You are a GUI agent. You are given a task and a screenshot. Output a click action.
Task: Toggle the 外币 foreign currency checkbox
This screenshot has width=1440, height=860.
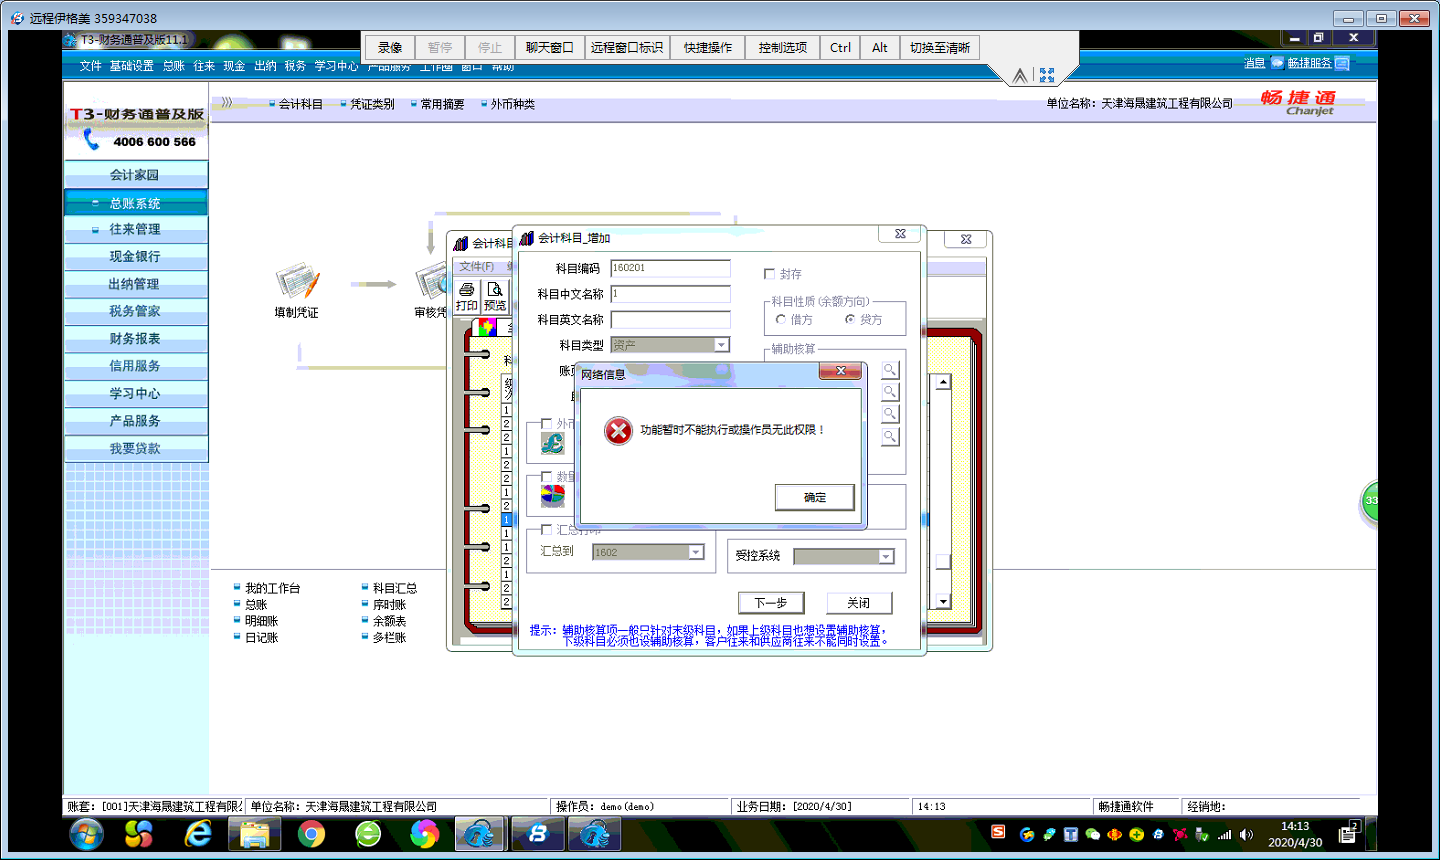pyautogui.click(x=546, y=423)
